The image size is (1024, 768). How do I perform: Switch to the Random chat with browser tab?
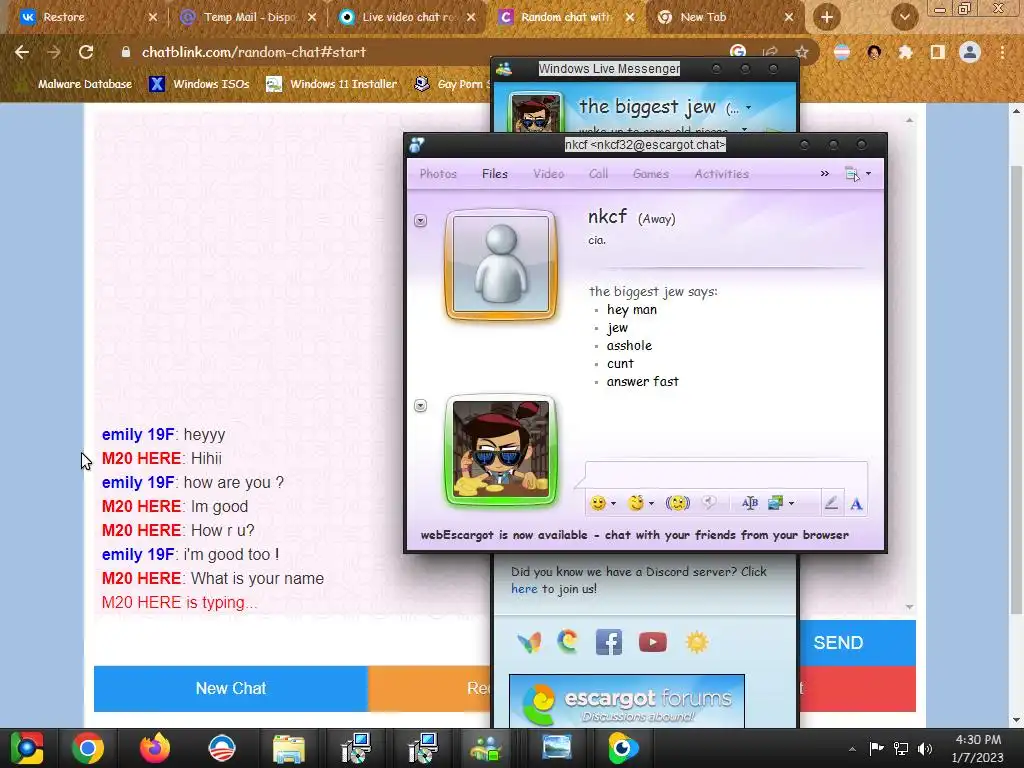[x=567, y=17]
